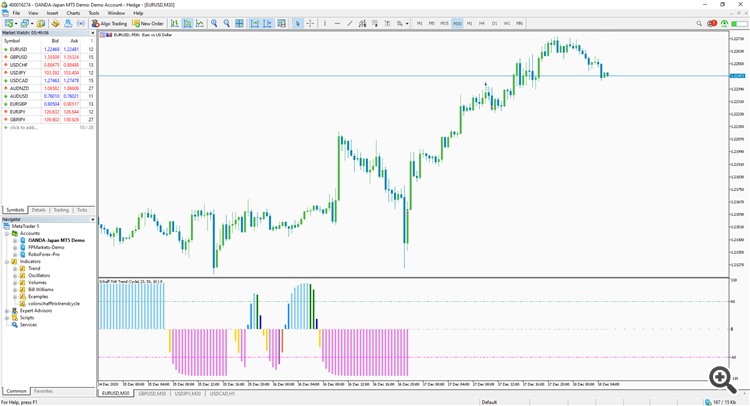Select the D1 timeframe
This screenshot has width=750, height=406.
pos(494,23)
